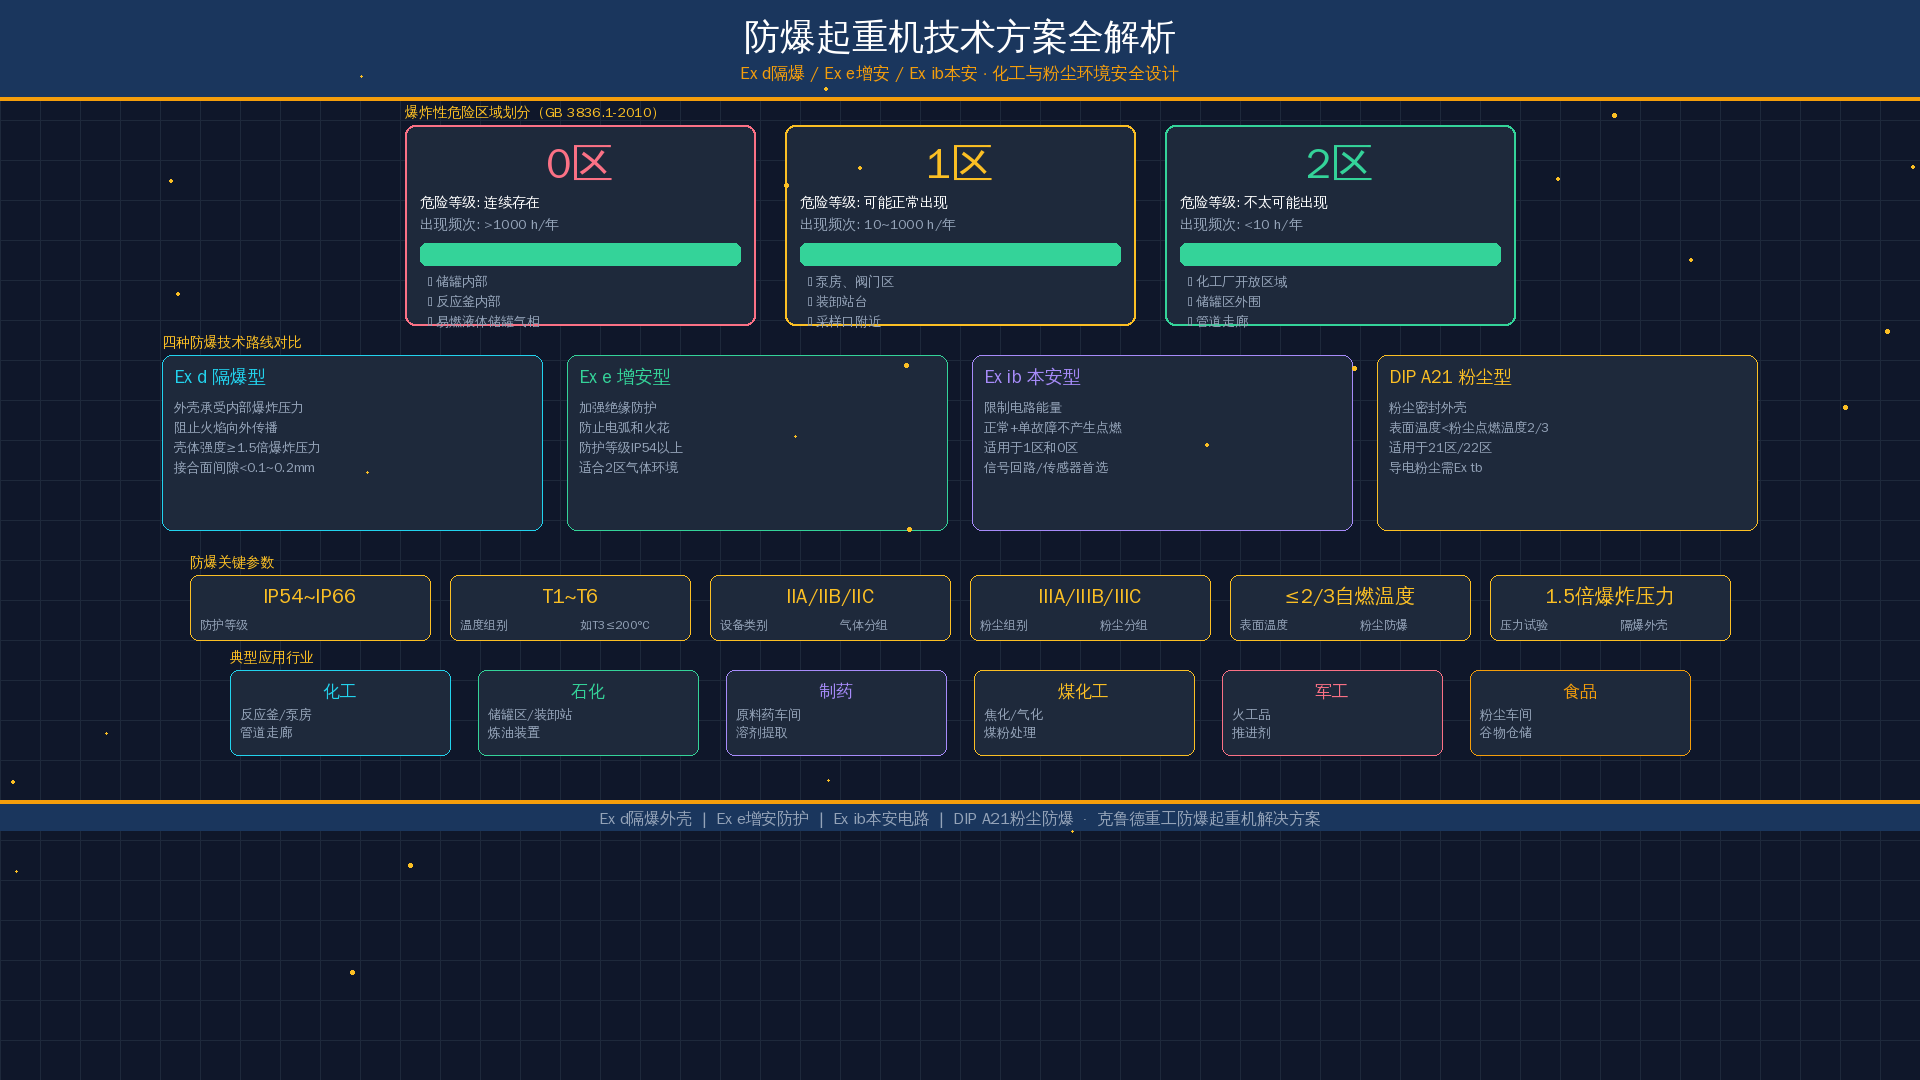Click 出现频次: >1000 h/年 text
Image resolution: width=1920 pixels, height=1080 pixels.
(x=489, y=225)
